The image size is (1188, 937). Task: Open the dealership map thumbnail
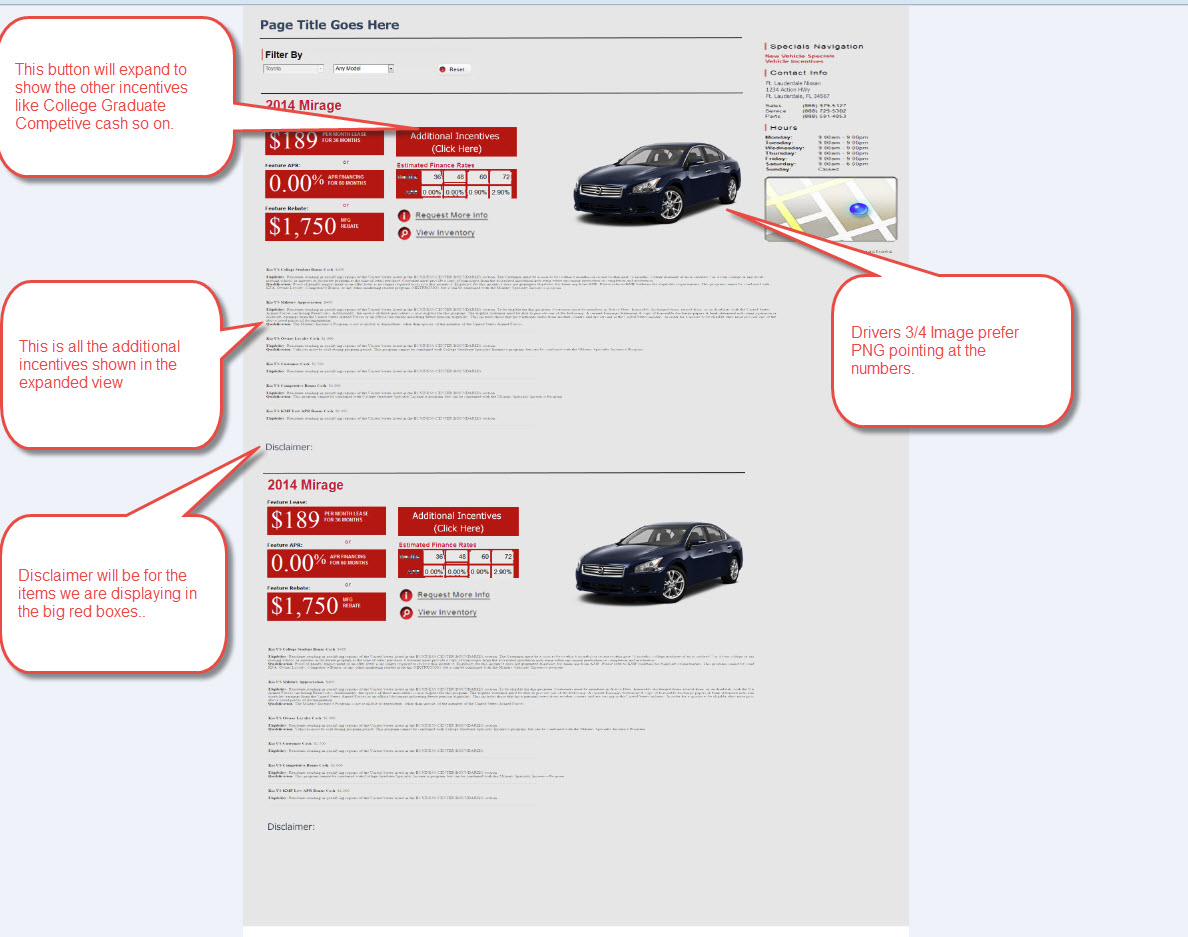(x=831, y=209)
